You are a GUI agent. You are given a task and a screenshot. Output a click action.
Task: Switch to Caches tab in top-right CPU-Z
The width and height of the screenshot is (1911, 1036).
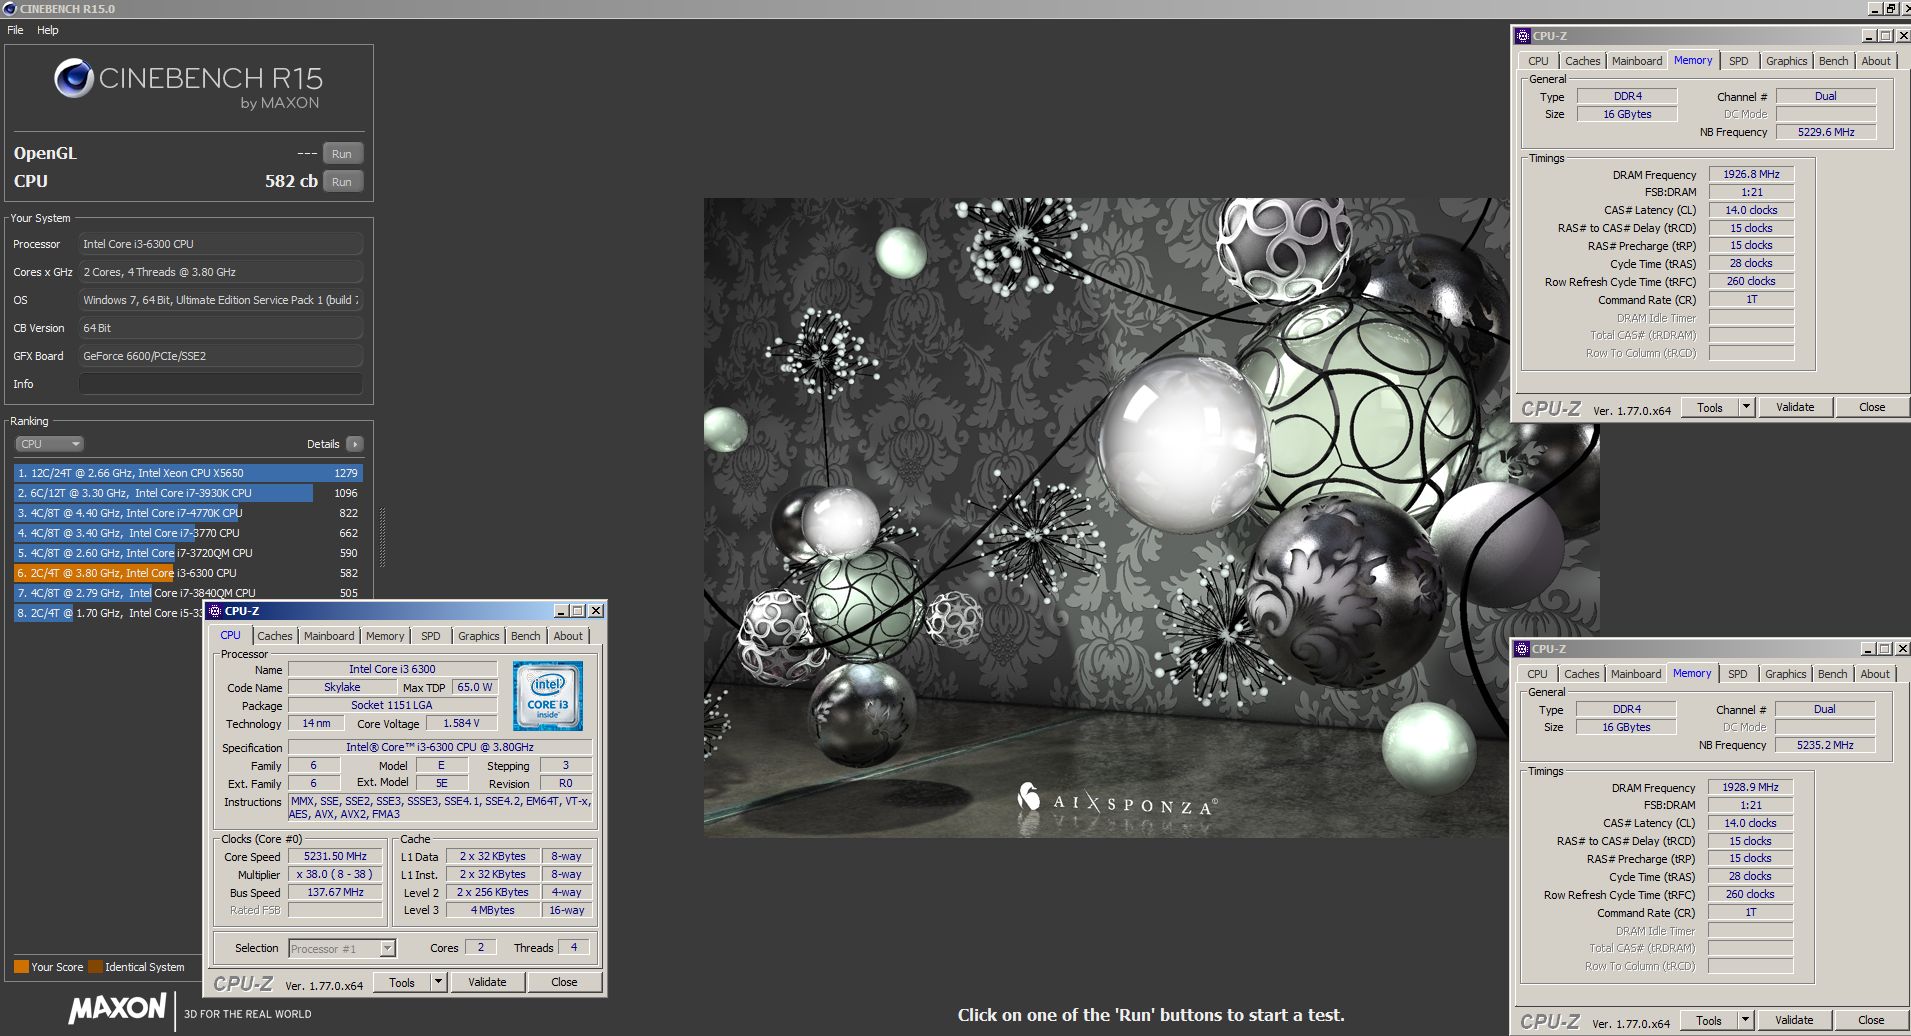[x=1582, y=61]
